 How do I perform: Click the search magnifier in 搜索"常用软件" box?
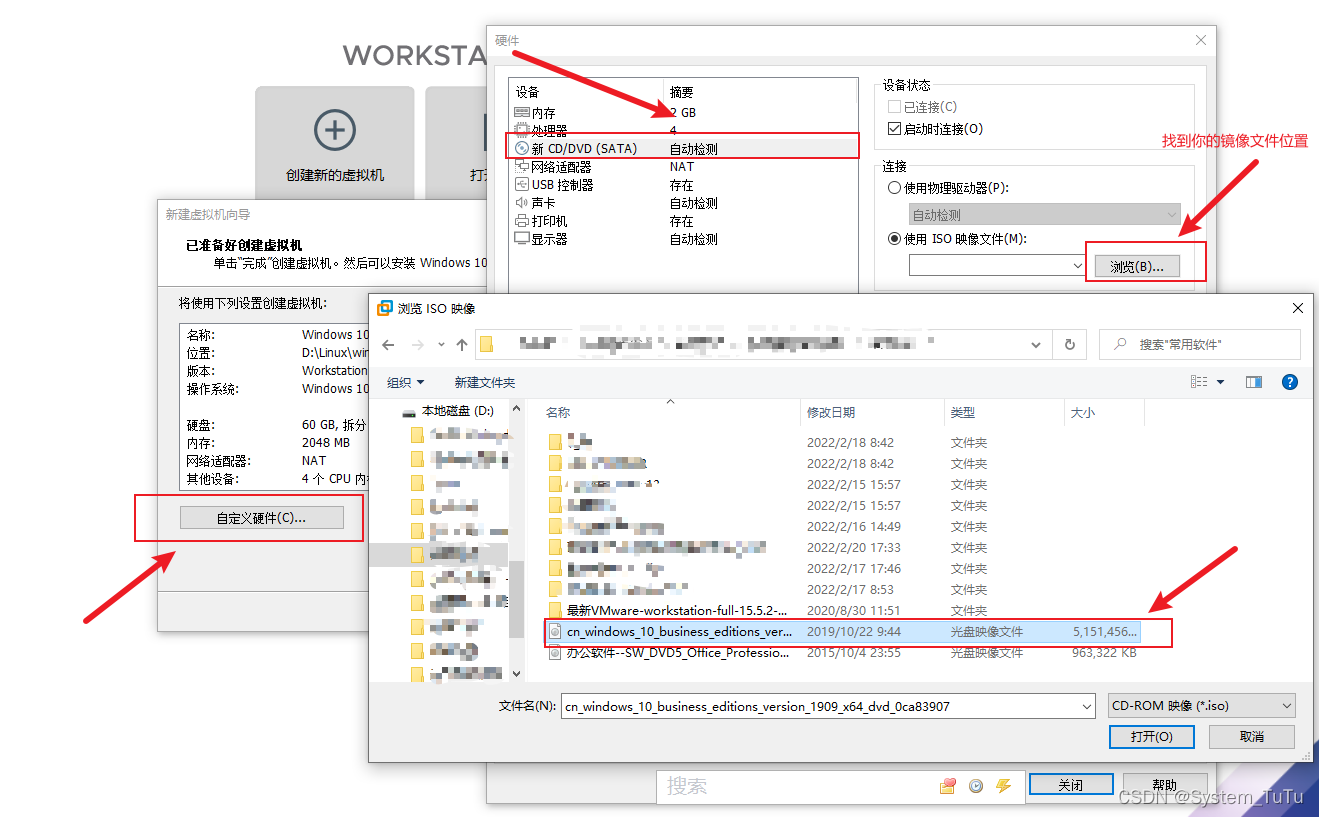pyautogui.click(x=1119, y=344)
